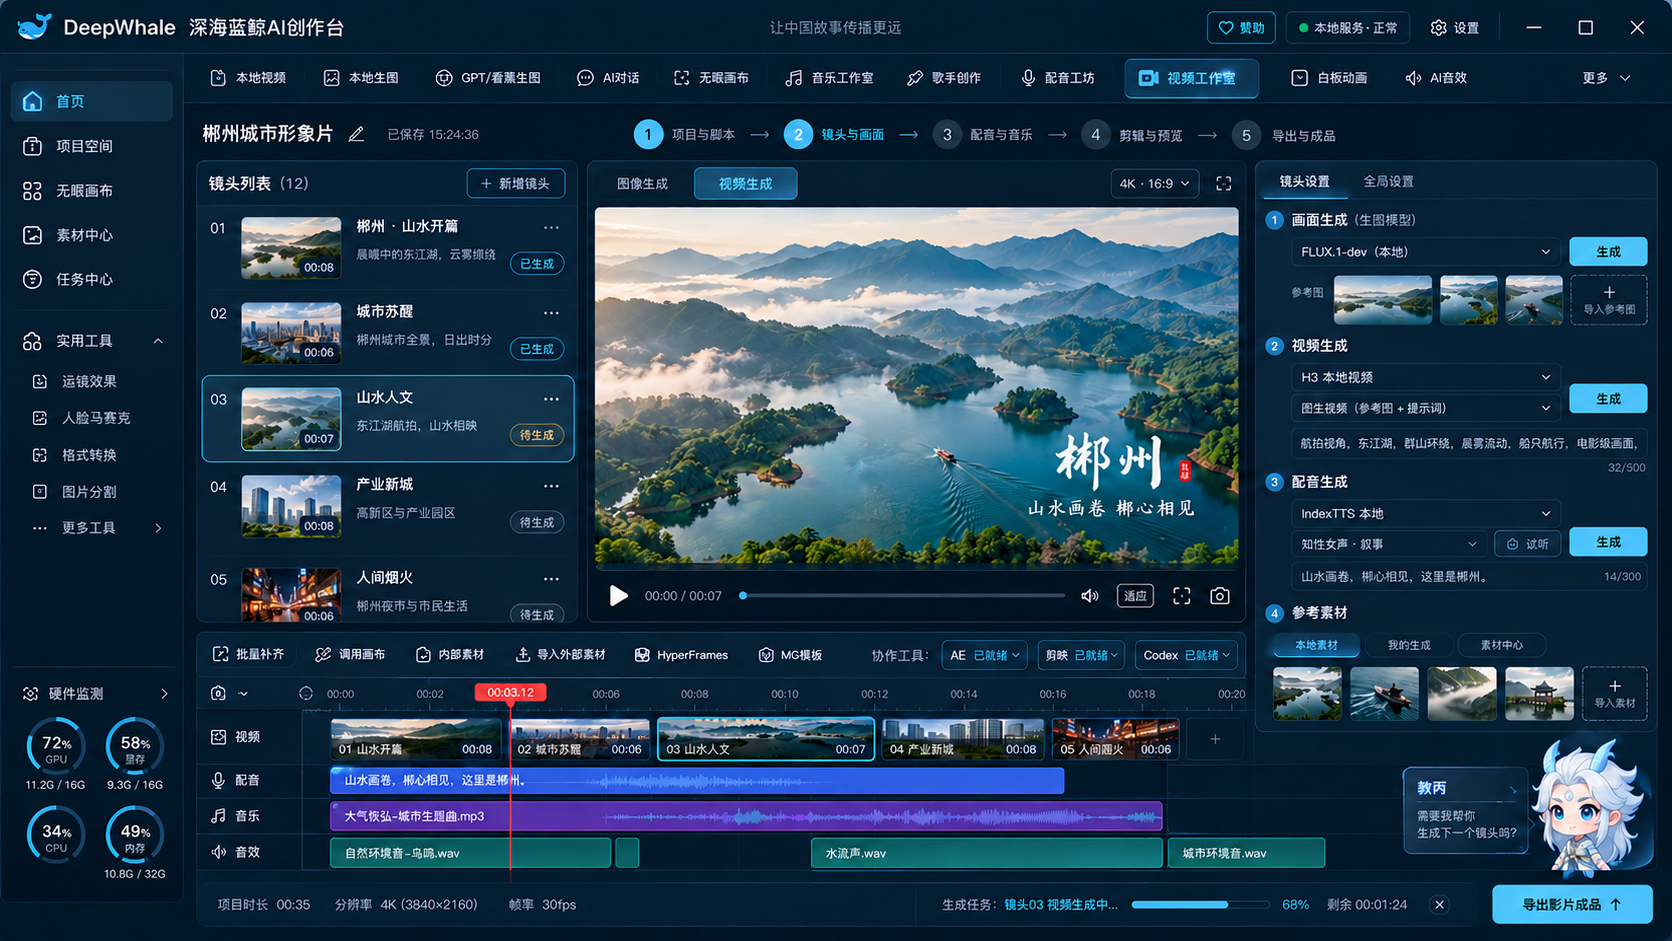Mute the preview volume speaker icon
1672x941 pixels.
click(1090, 596)
